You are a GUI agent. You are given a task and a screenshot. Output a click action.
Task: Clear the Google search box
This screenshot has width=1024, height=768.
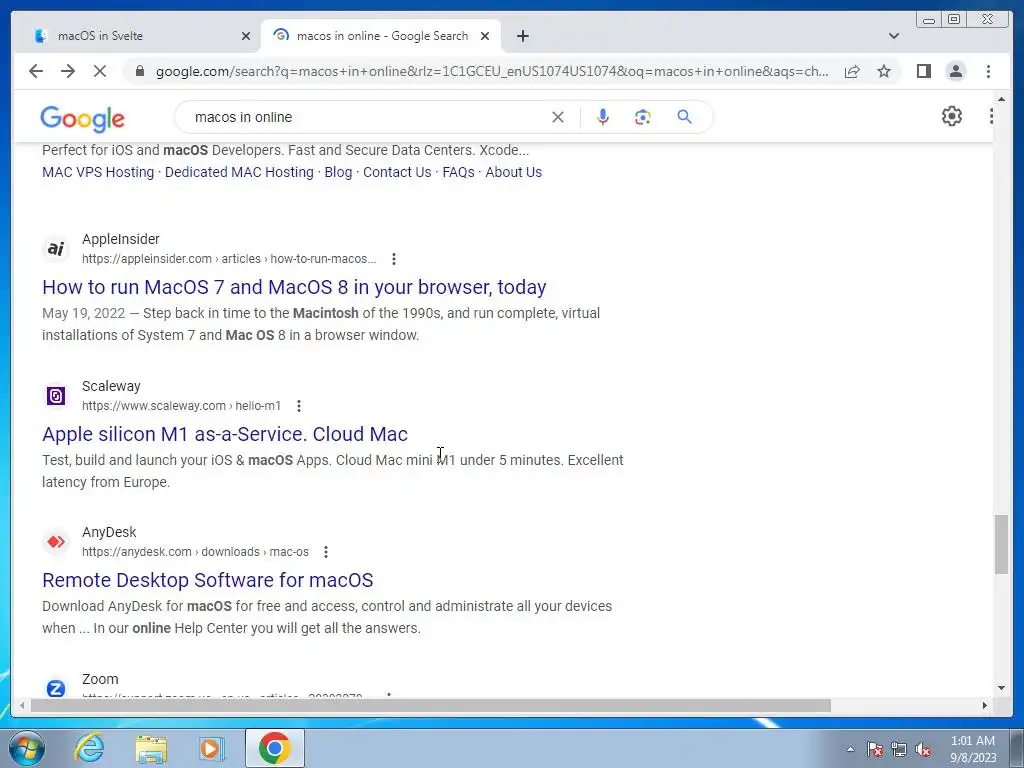click(558, 117)
